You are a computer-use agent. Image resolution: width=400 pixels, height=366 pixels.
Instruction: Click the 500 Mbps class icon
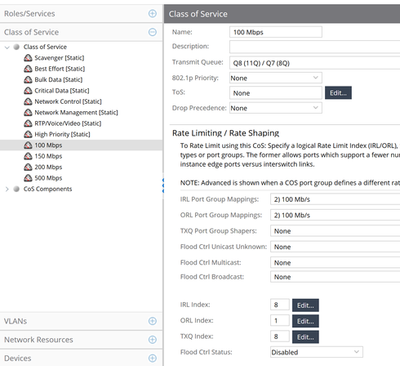28,178
